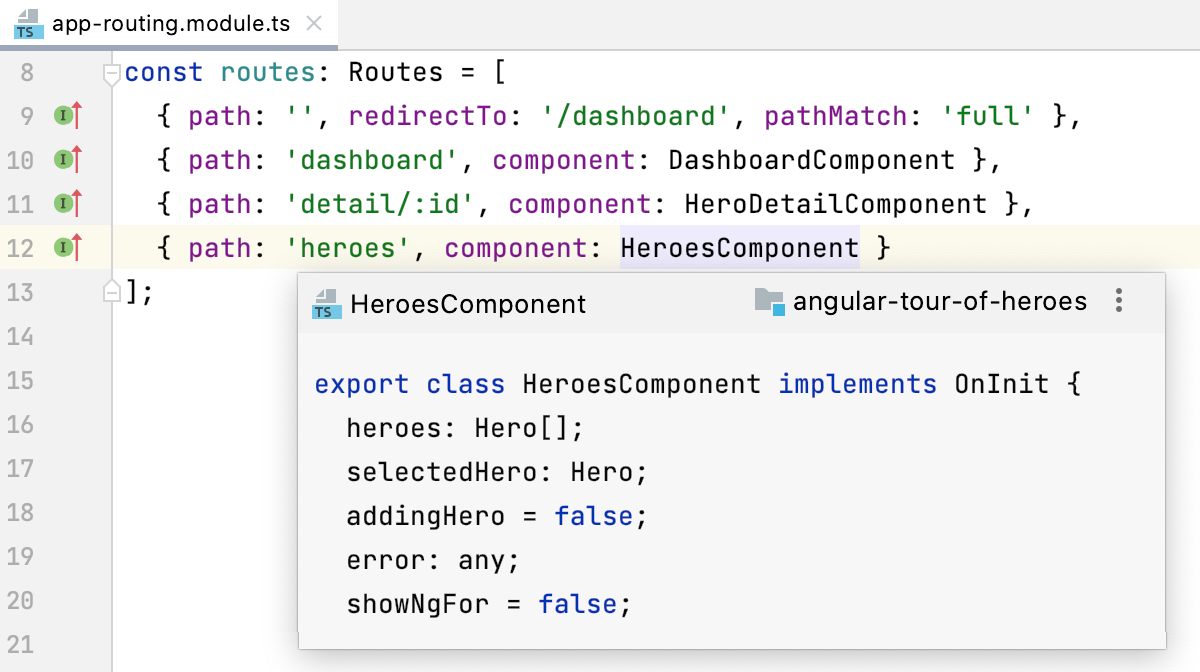The width and height of the screenshot is (1200, 672).
Task: Click the closing fold marker at line 13
Action: coord(112,292)
